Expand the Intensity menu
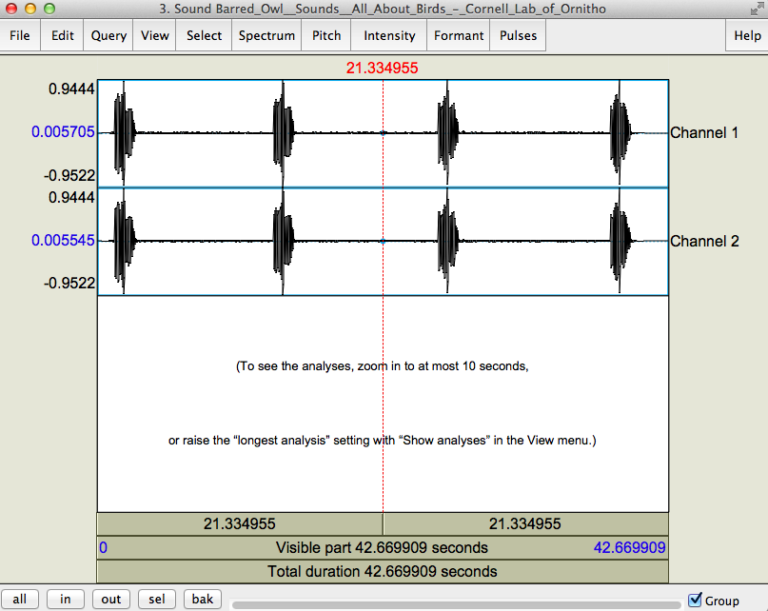 tap(389, 36)
